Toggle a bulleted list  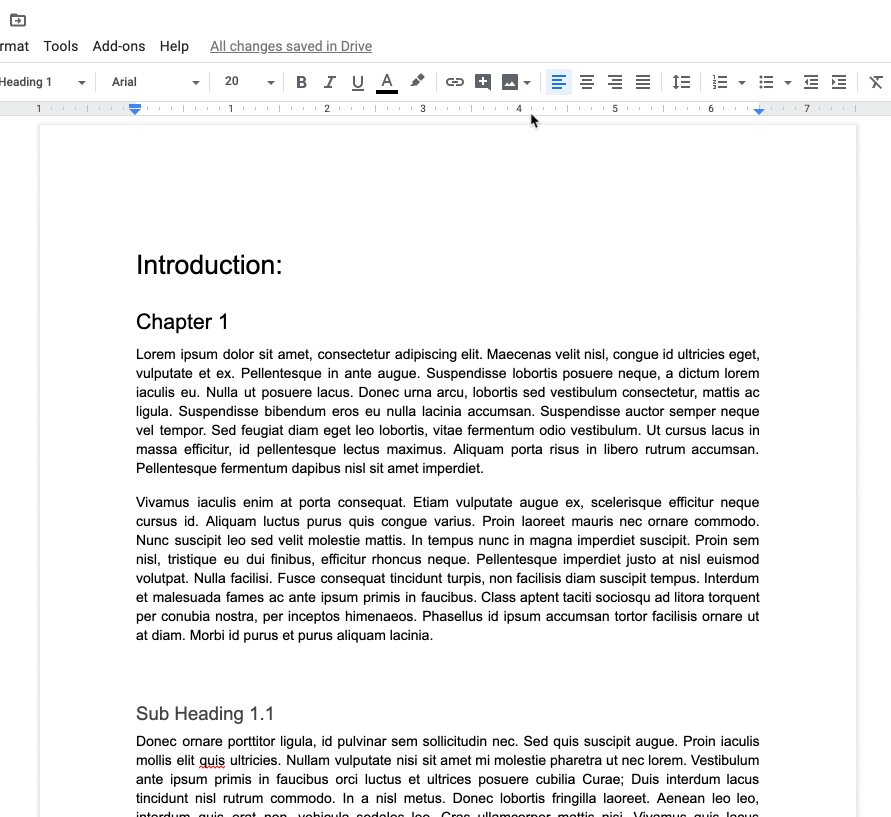click(766, 82)
